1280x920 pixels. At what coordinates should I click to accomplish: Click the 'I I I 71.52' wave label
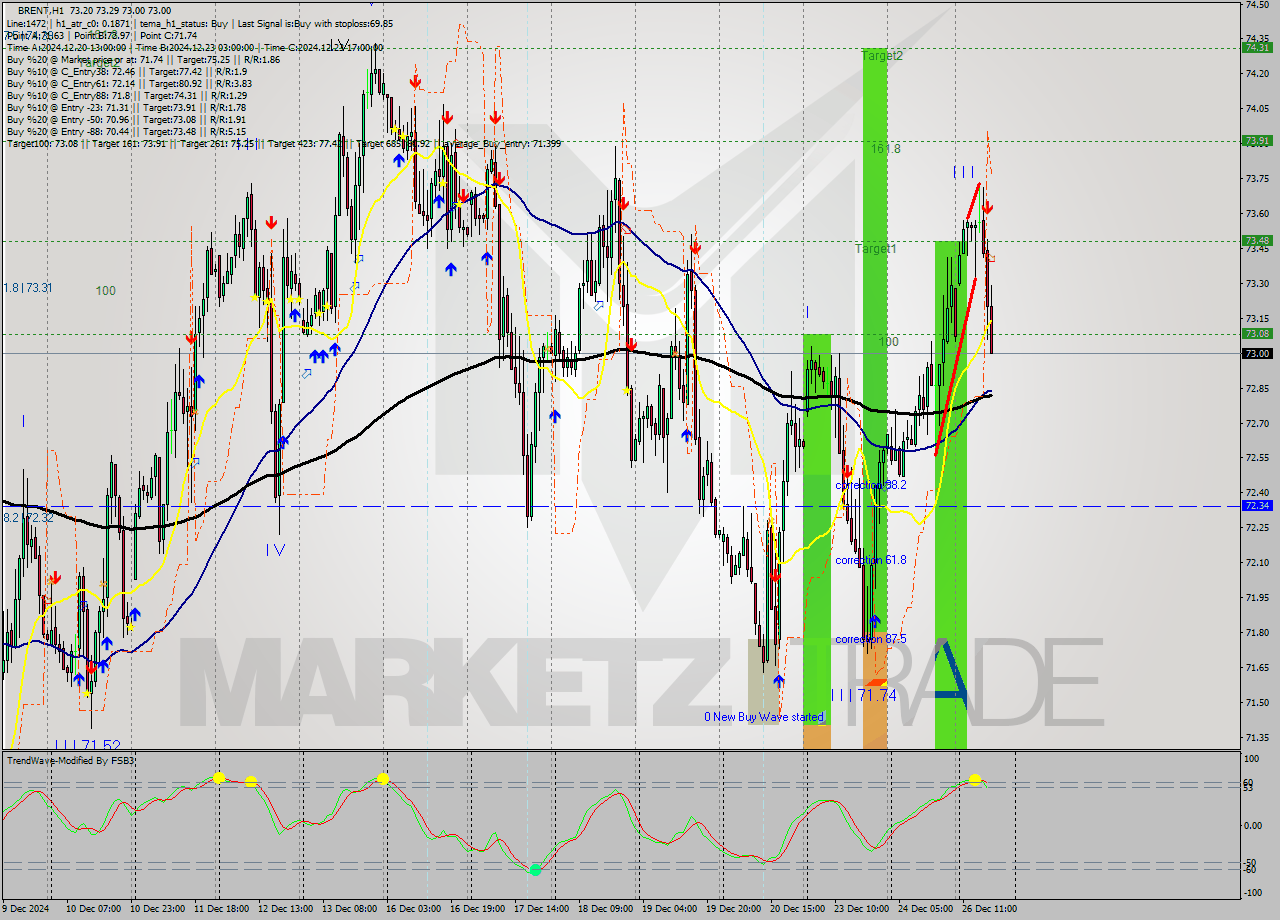[88, 746]
